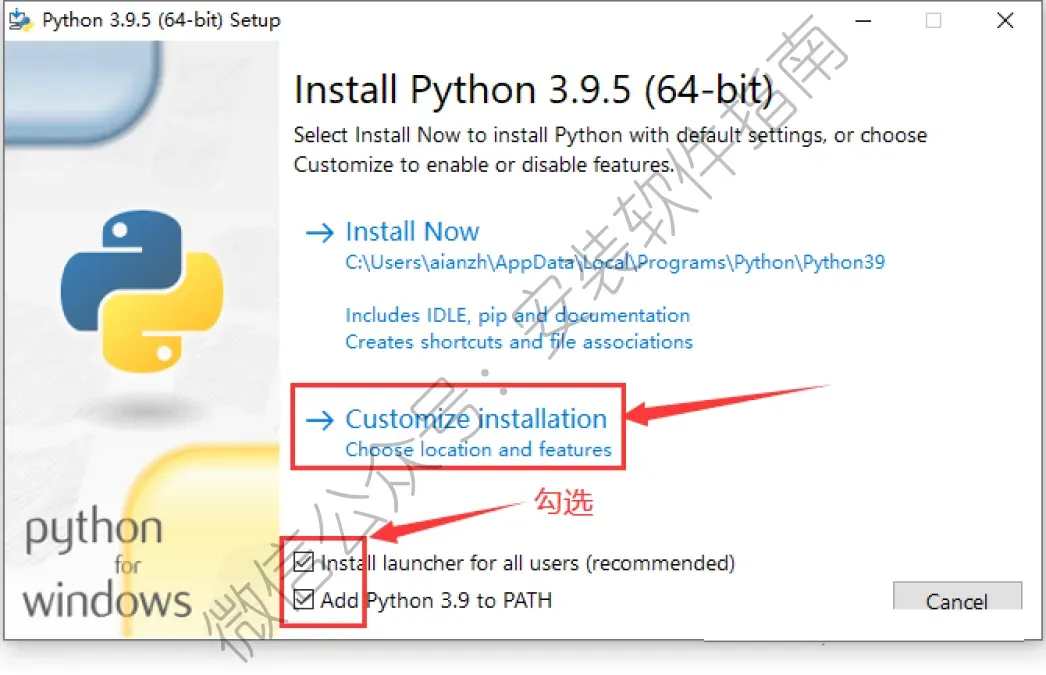Click "Choose location and features" subtitle
Screen dimensions: 1046x675
click(478, 450)
